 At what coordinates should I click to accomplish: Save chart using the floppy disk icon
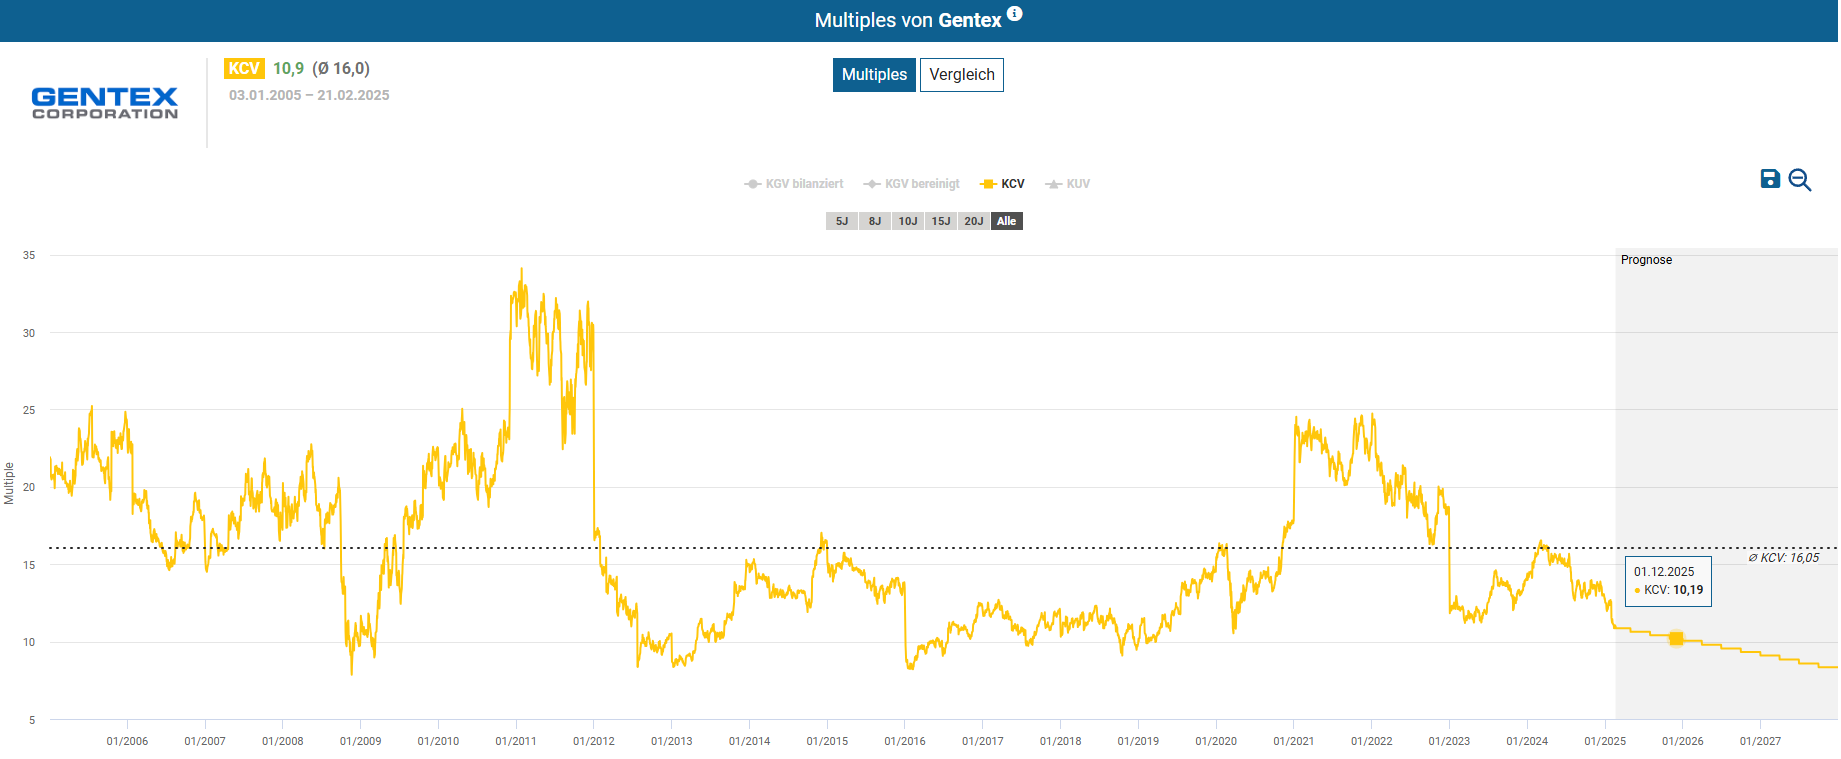1769,179
